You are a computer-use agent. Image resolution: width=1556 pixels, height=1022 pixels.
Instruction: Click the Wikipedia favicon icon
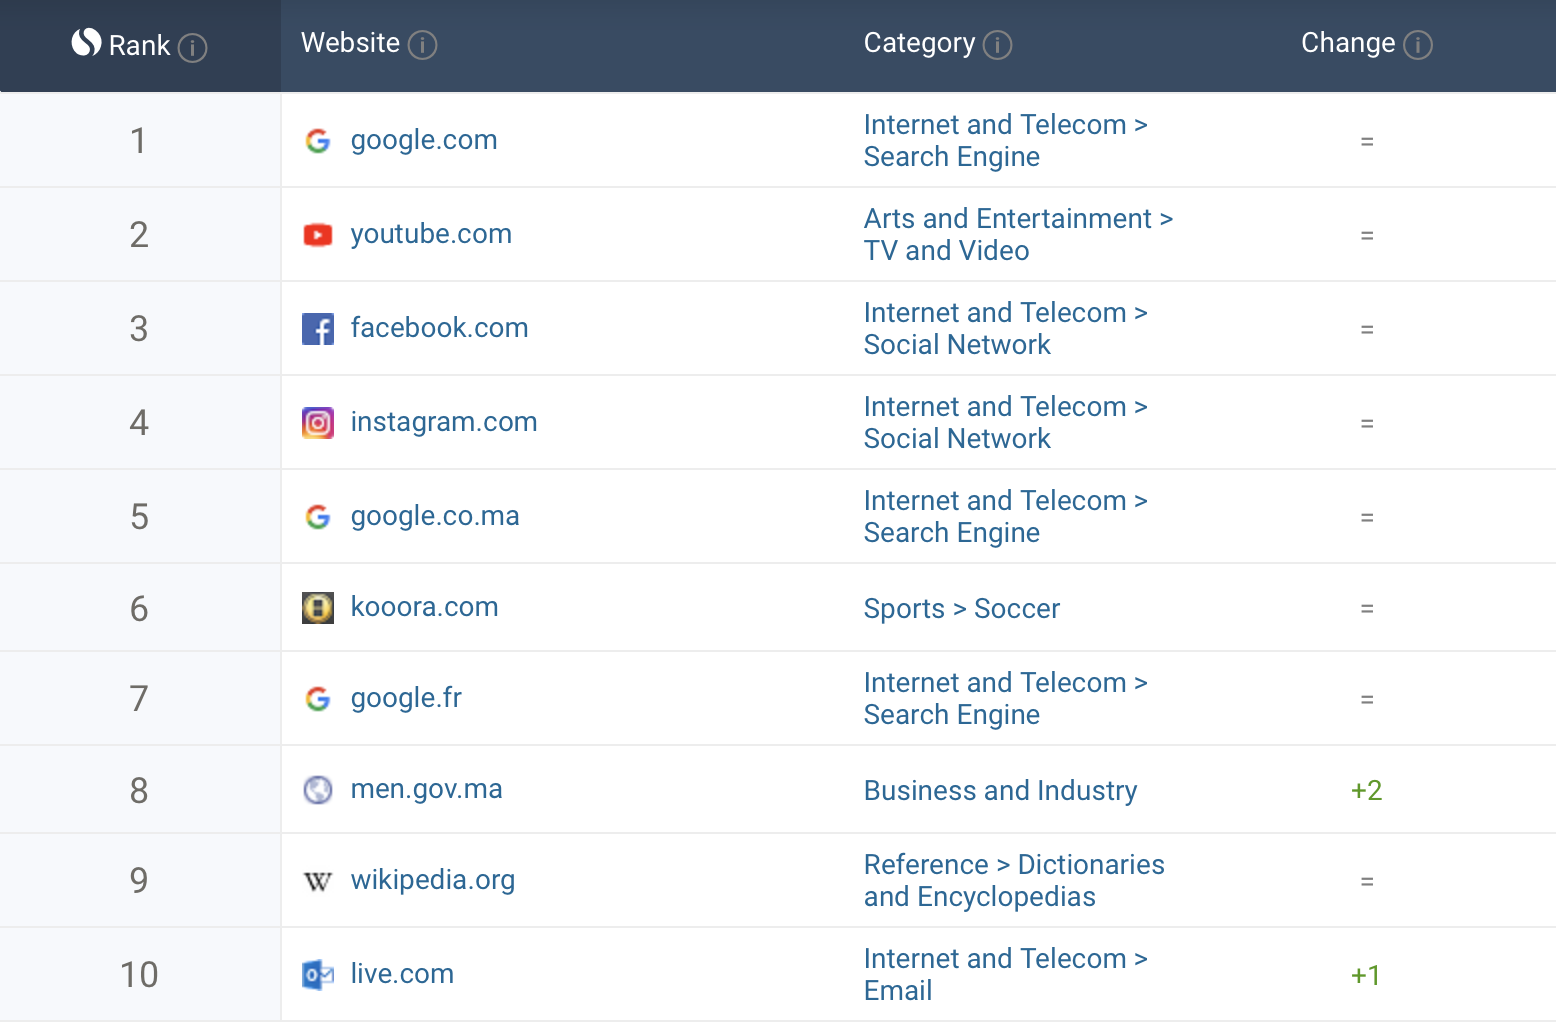[318, 881]
